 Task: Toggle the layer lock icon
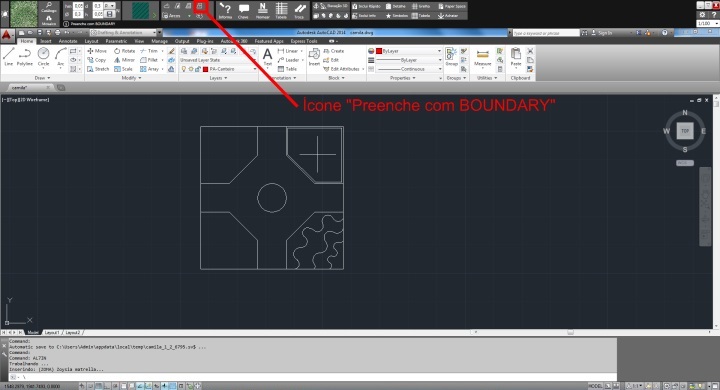click(x=198, y=69)
